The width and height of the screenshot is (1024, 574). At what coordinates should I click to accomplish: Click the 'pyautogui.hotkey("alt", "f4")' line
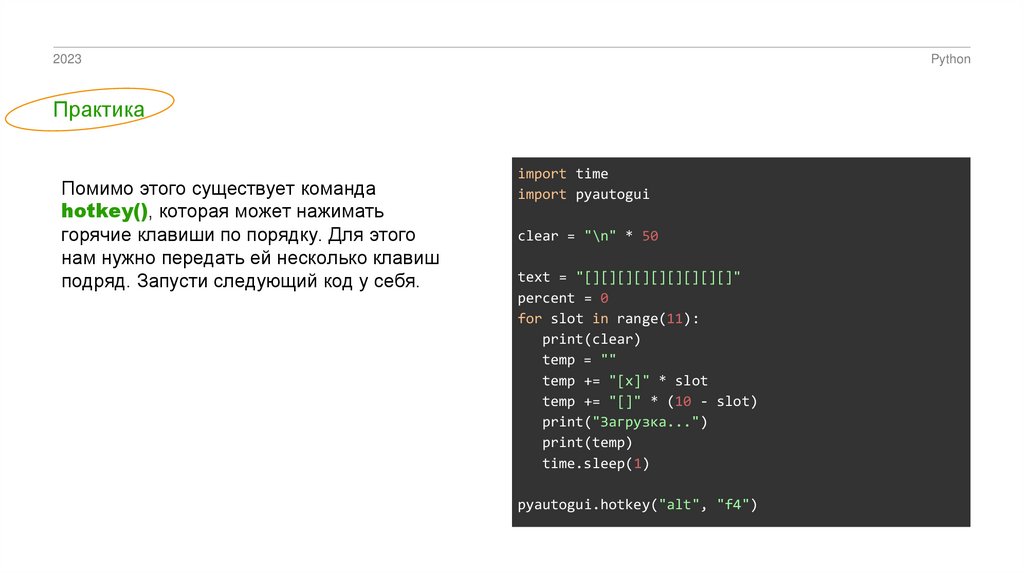(x=637, y=505)
